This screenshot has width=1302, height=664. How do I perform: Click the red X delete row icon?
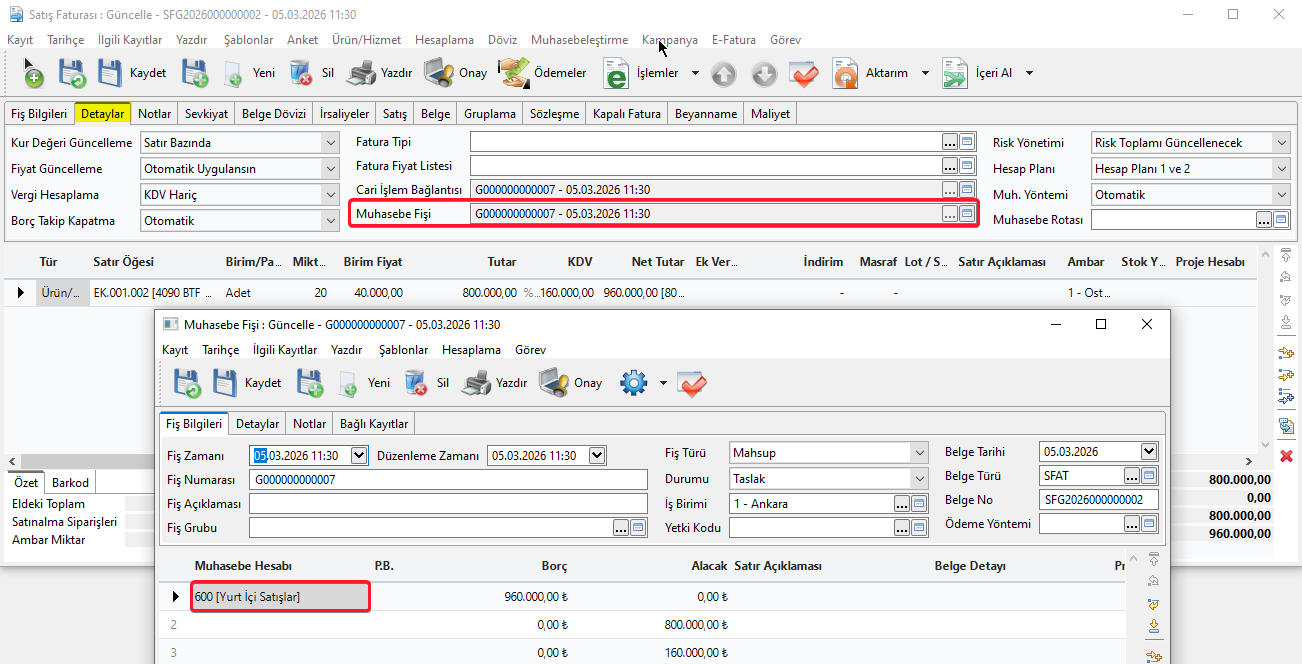pyautogui.click(x=1286, y=455)
